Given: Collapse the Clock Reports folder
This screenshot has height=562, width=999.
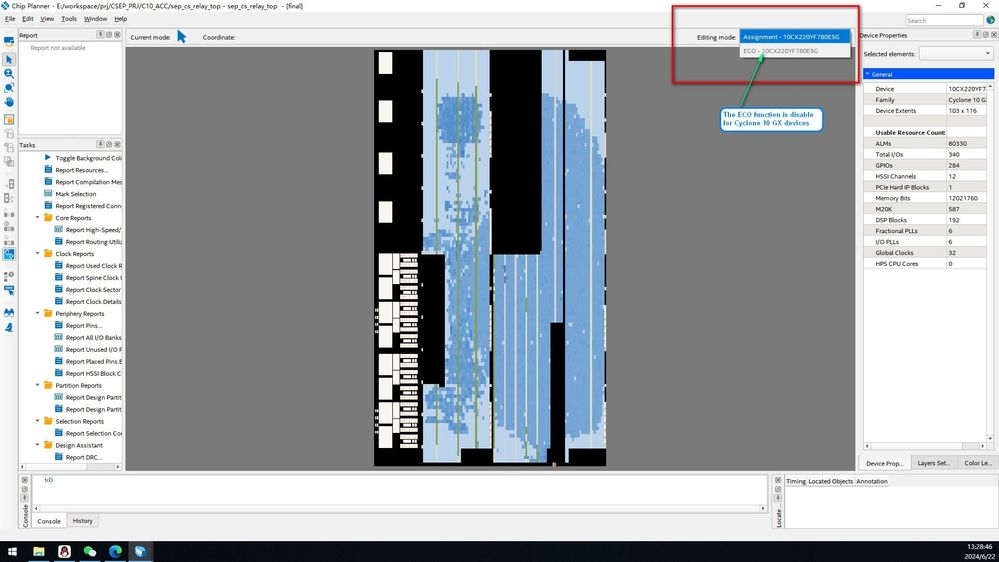Looking at the screenshot, I should 38,254.
